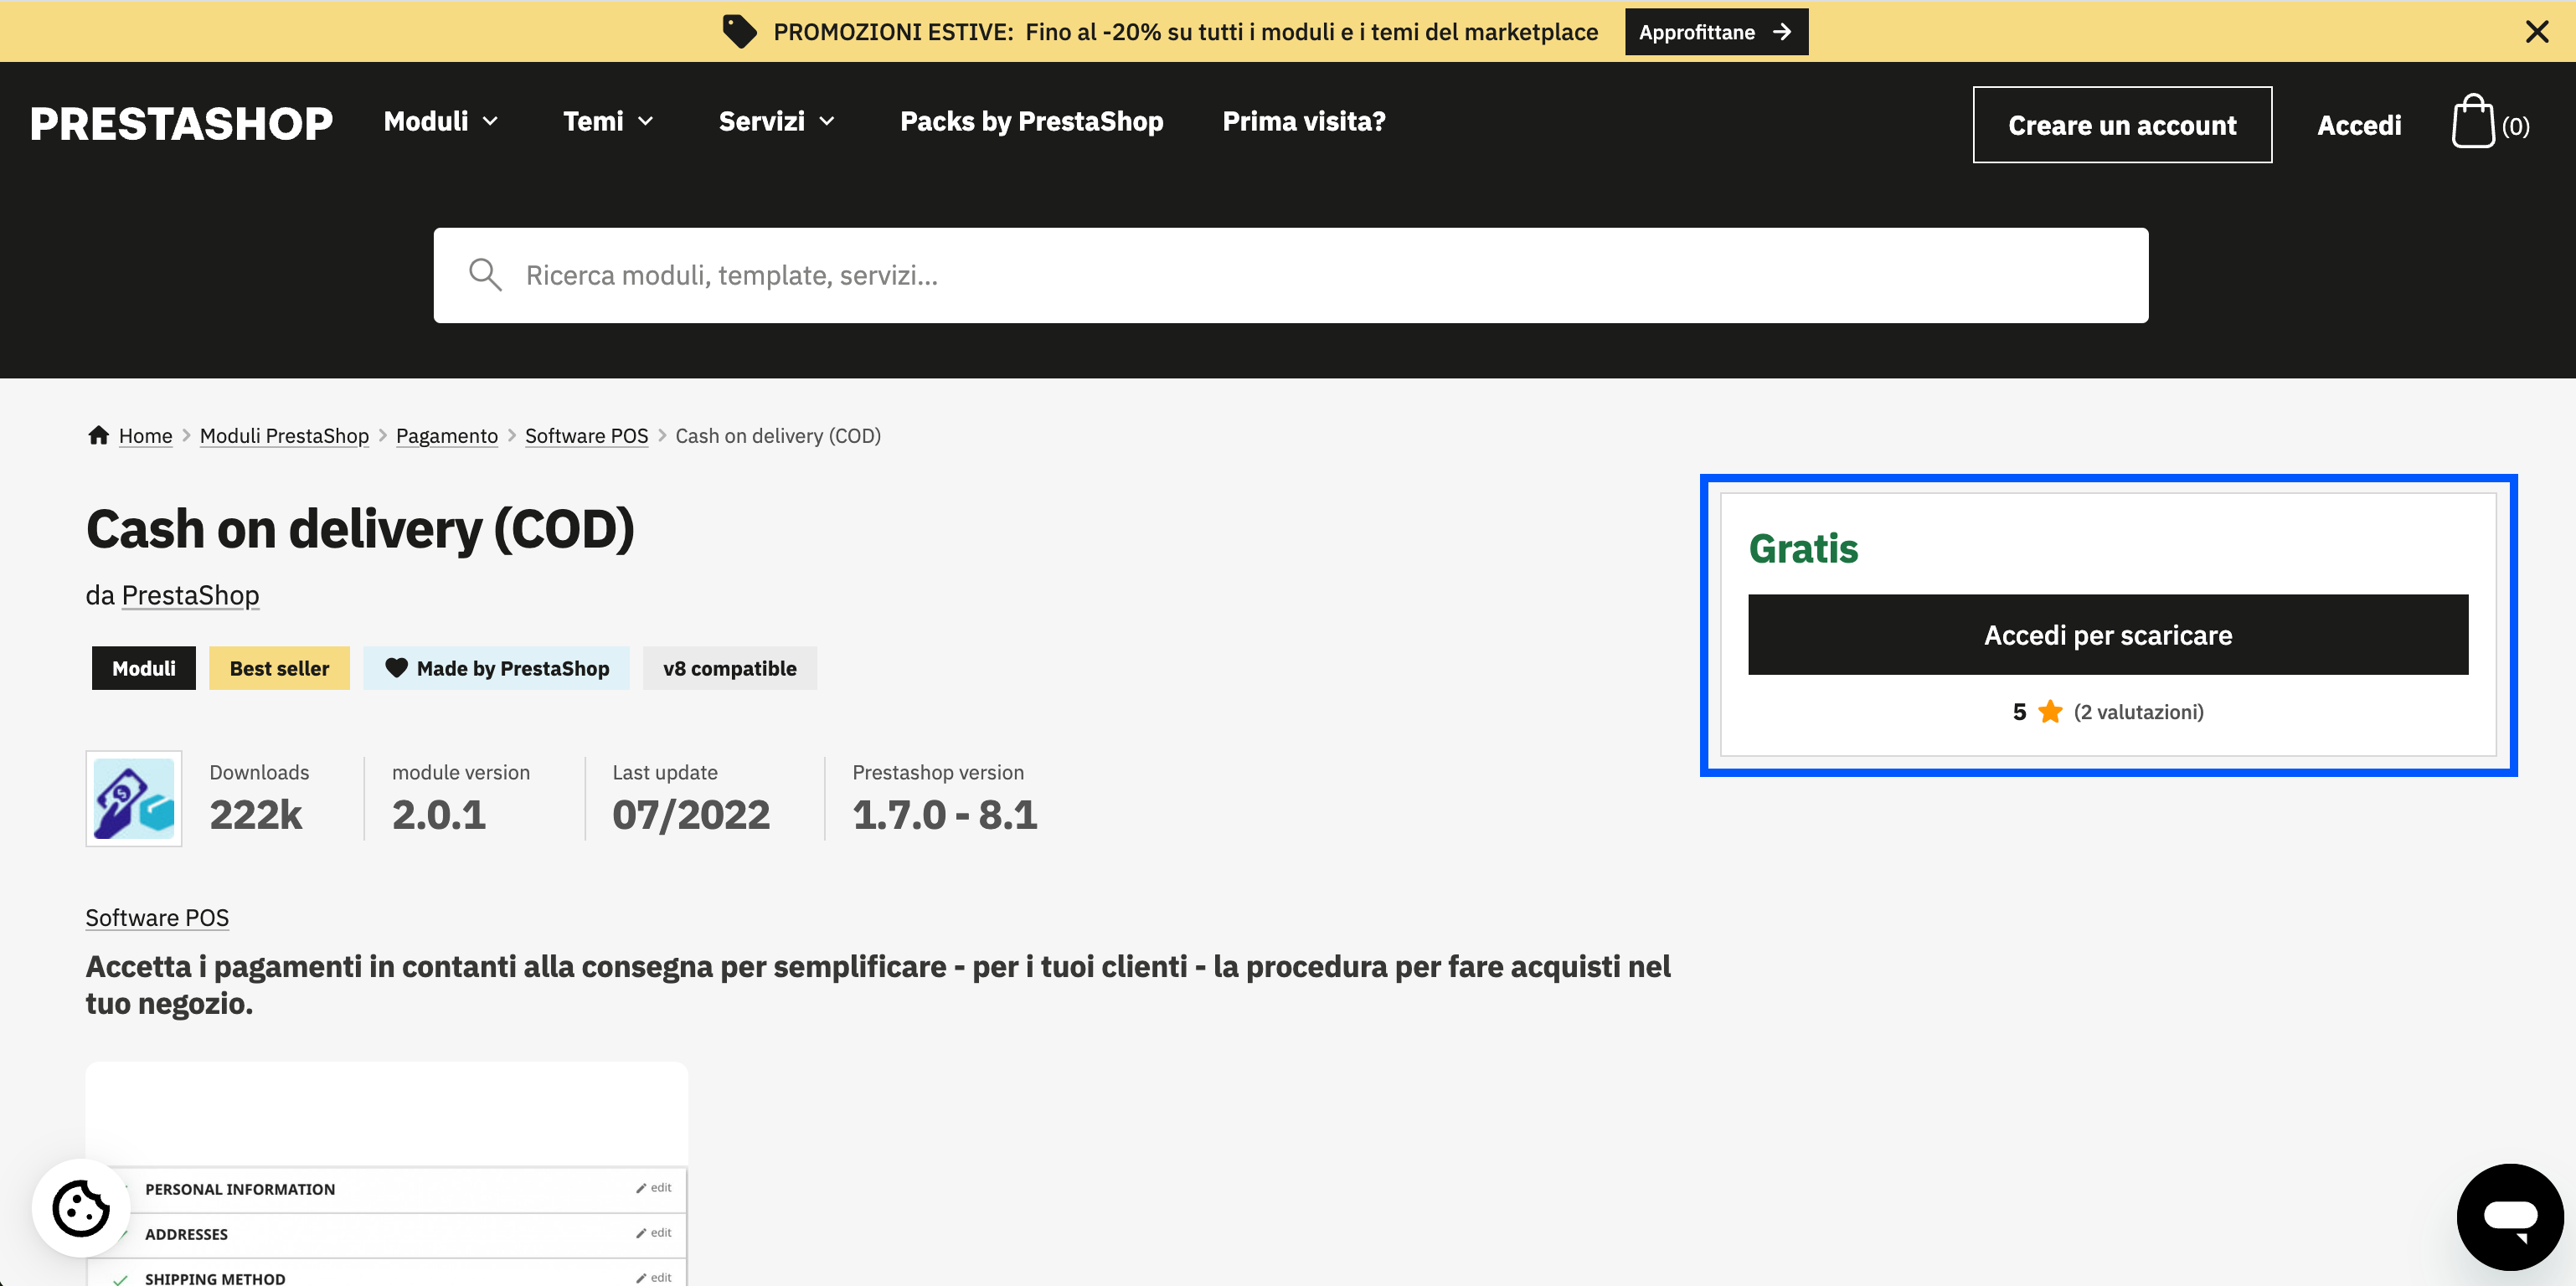Focus the Ricerca moduli search field

(1290, 275)
